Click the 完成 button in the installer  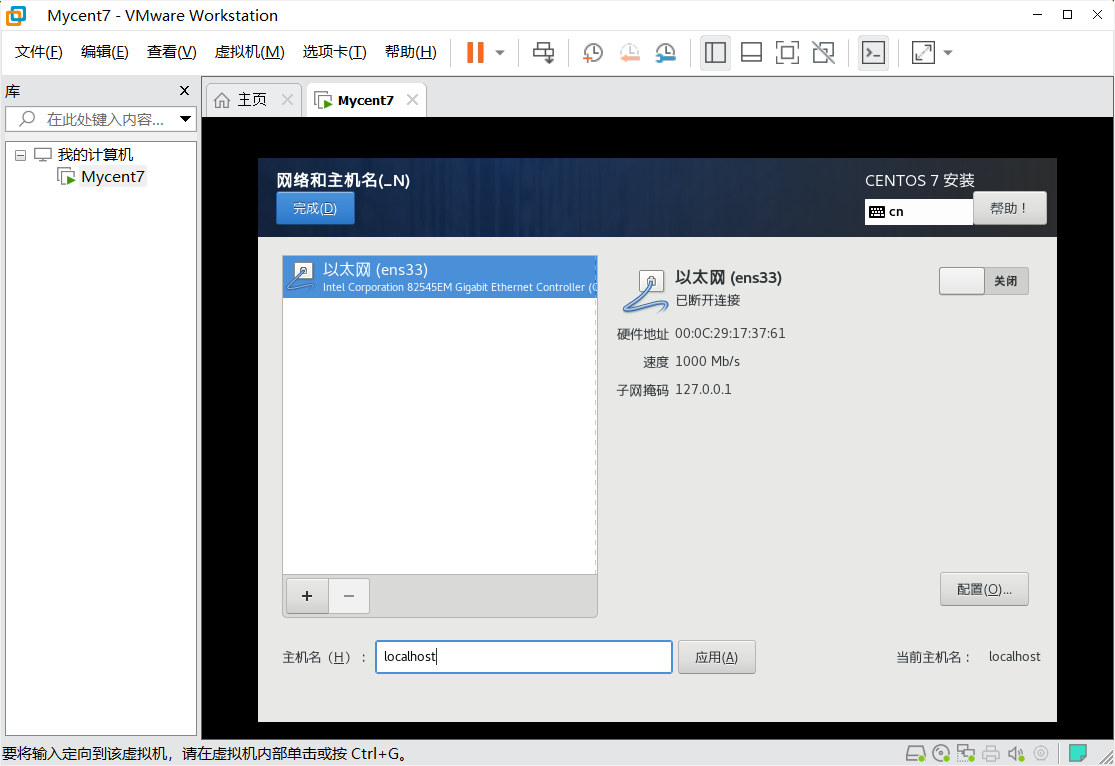315,208
